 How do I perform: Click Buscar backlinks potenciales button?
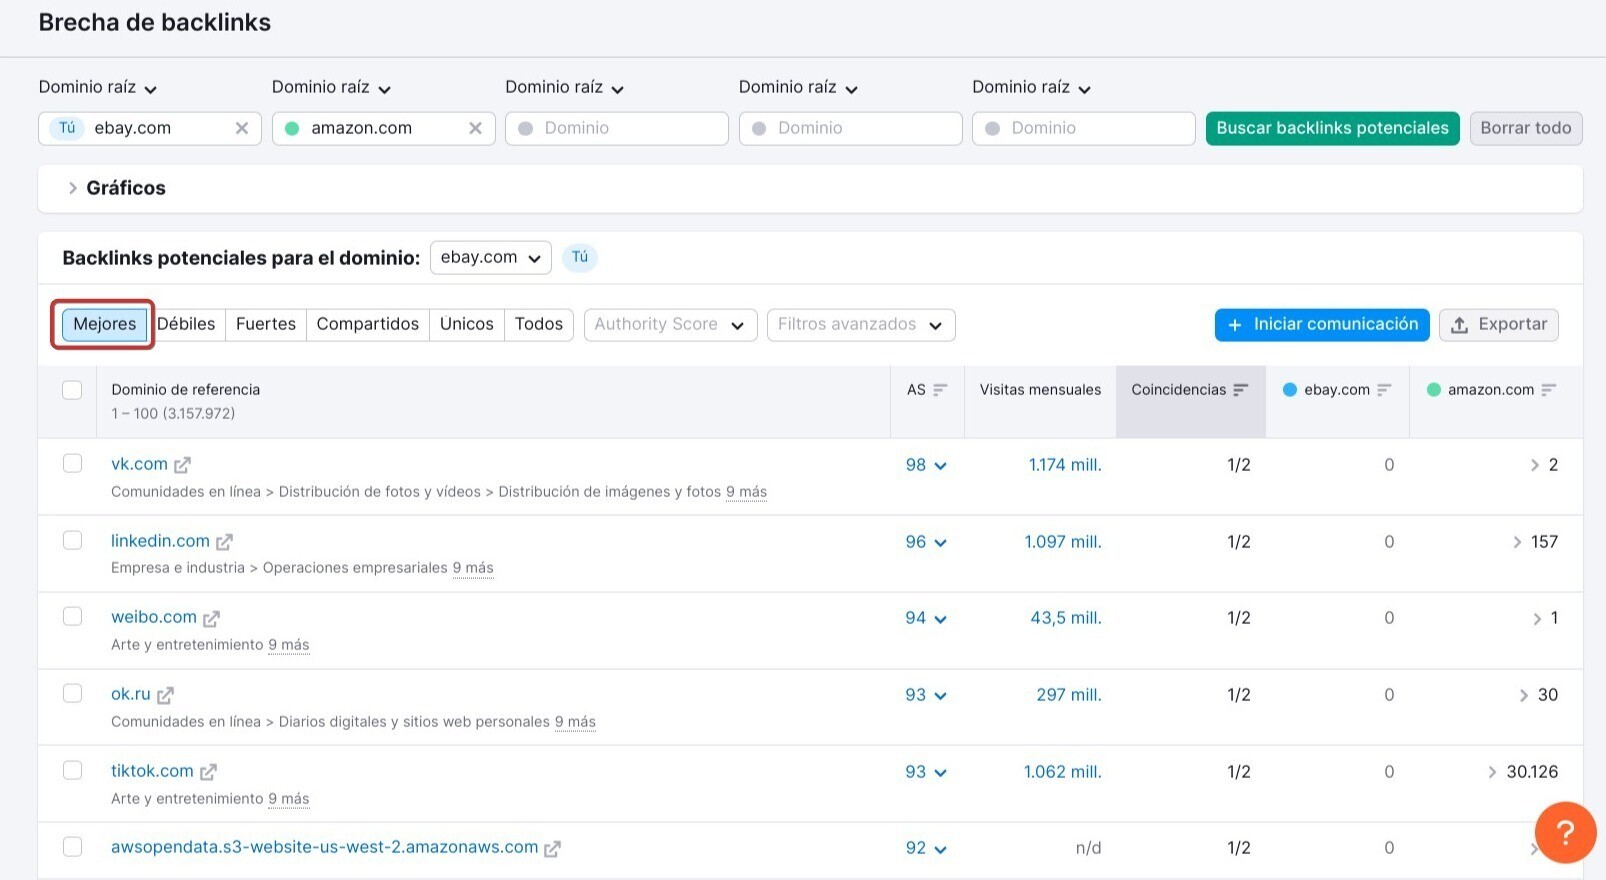pyautogui.click(x=1333, y=128)
